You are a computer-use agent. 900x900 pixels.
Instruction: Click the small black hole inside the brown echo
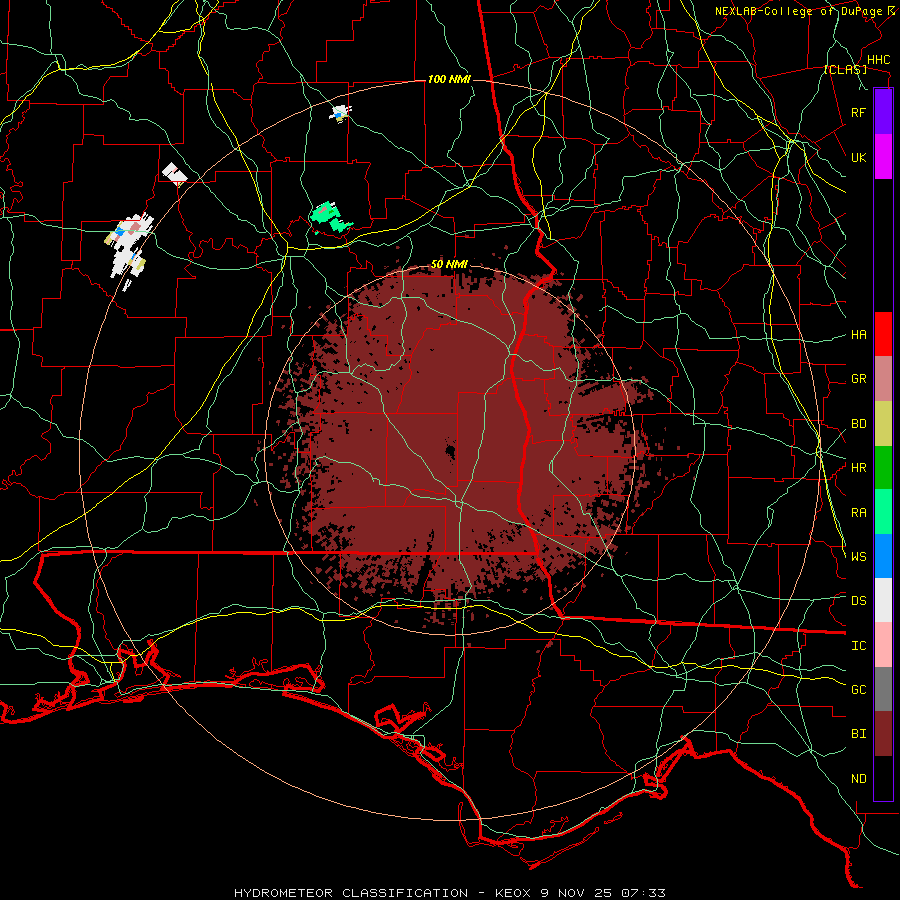click(x=450, y=451)
